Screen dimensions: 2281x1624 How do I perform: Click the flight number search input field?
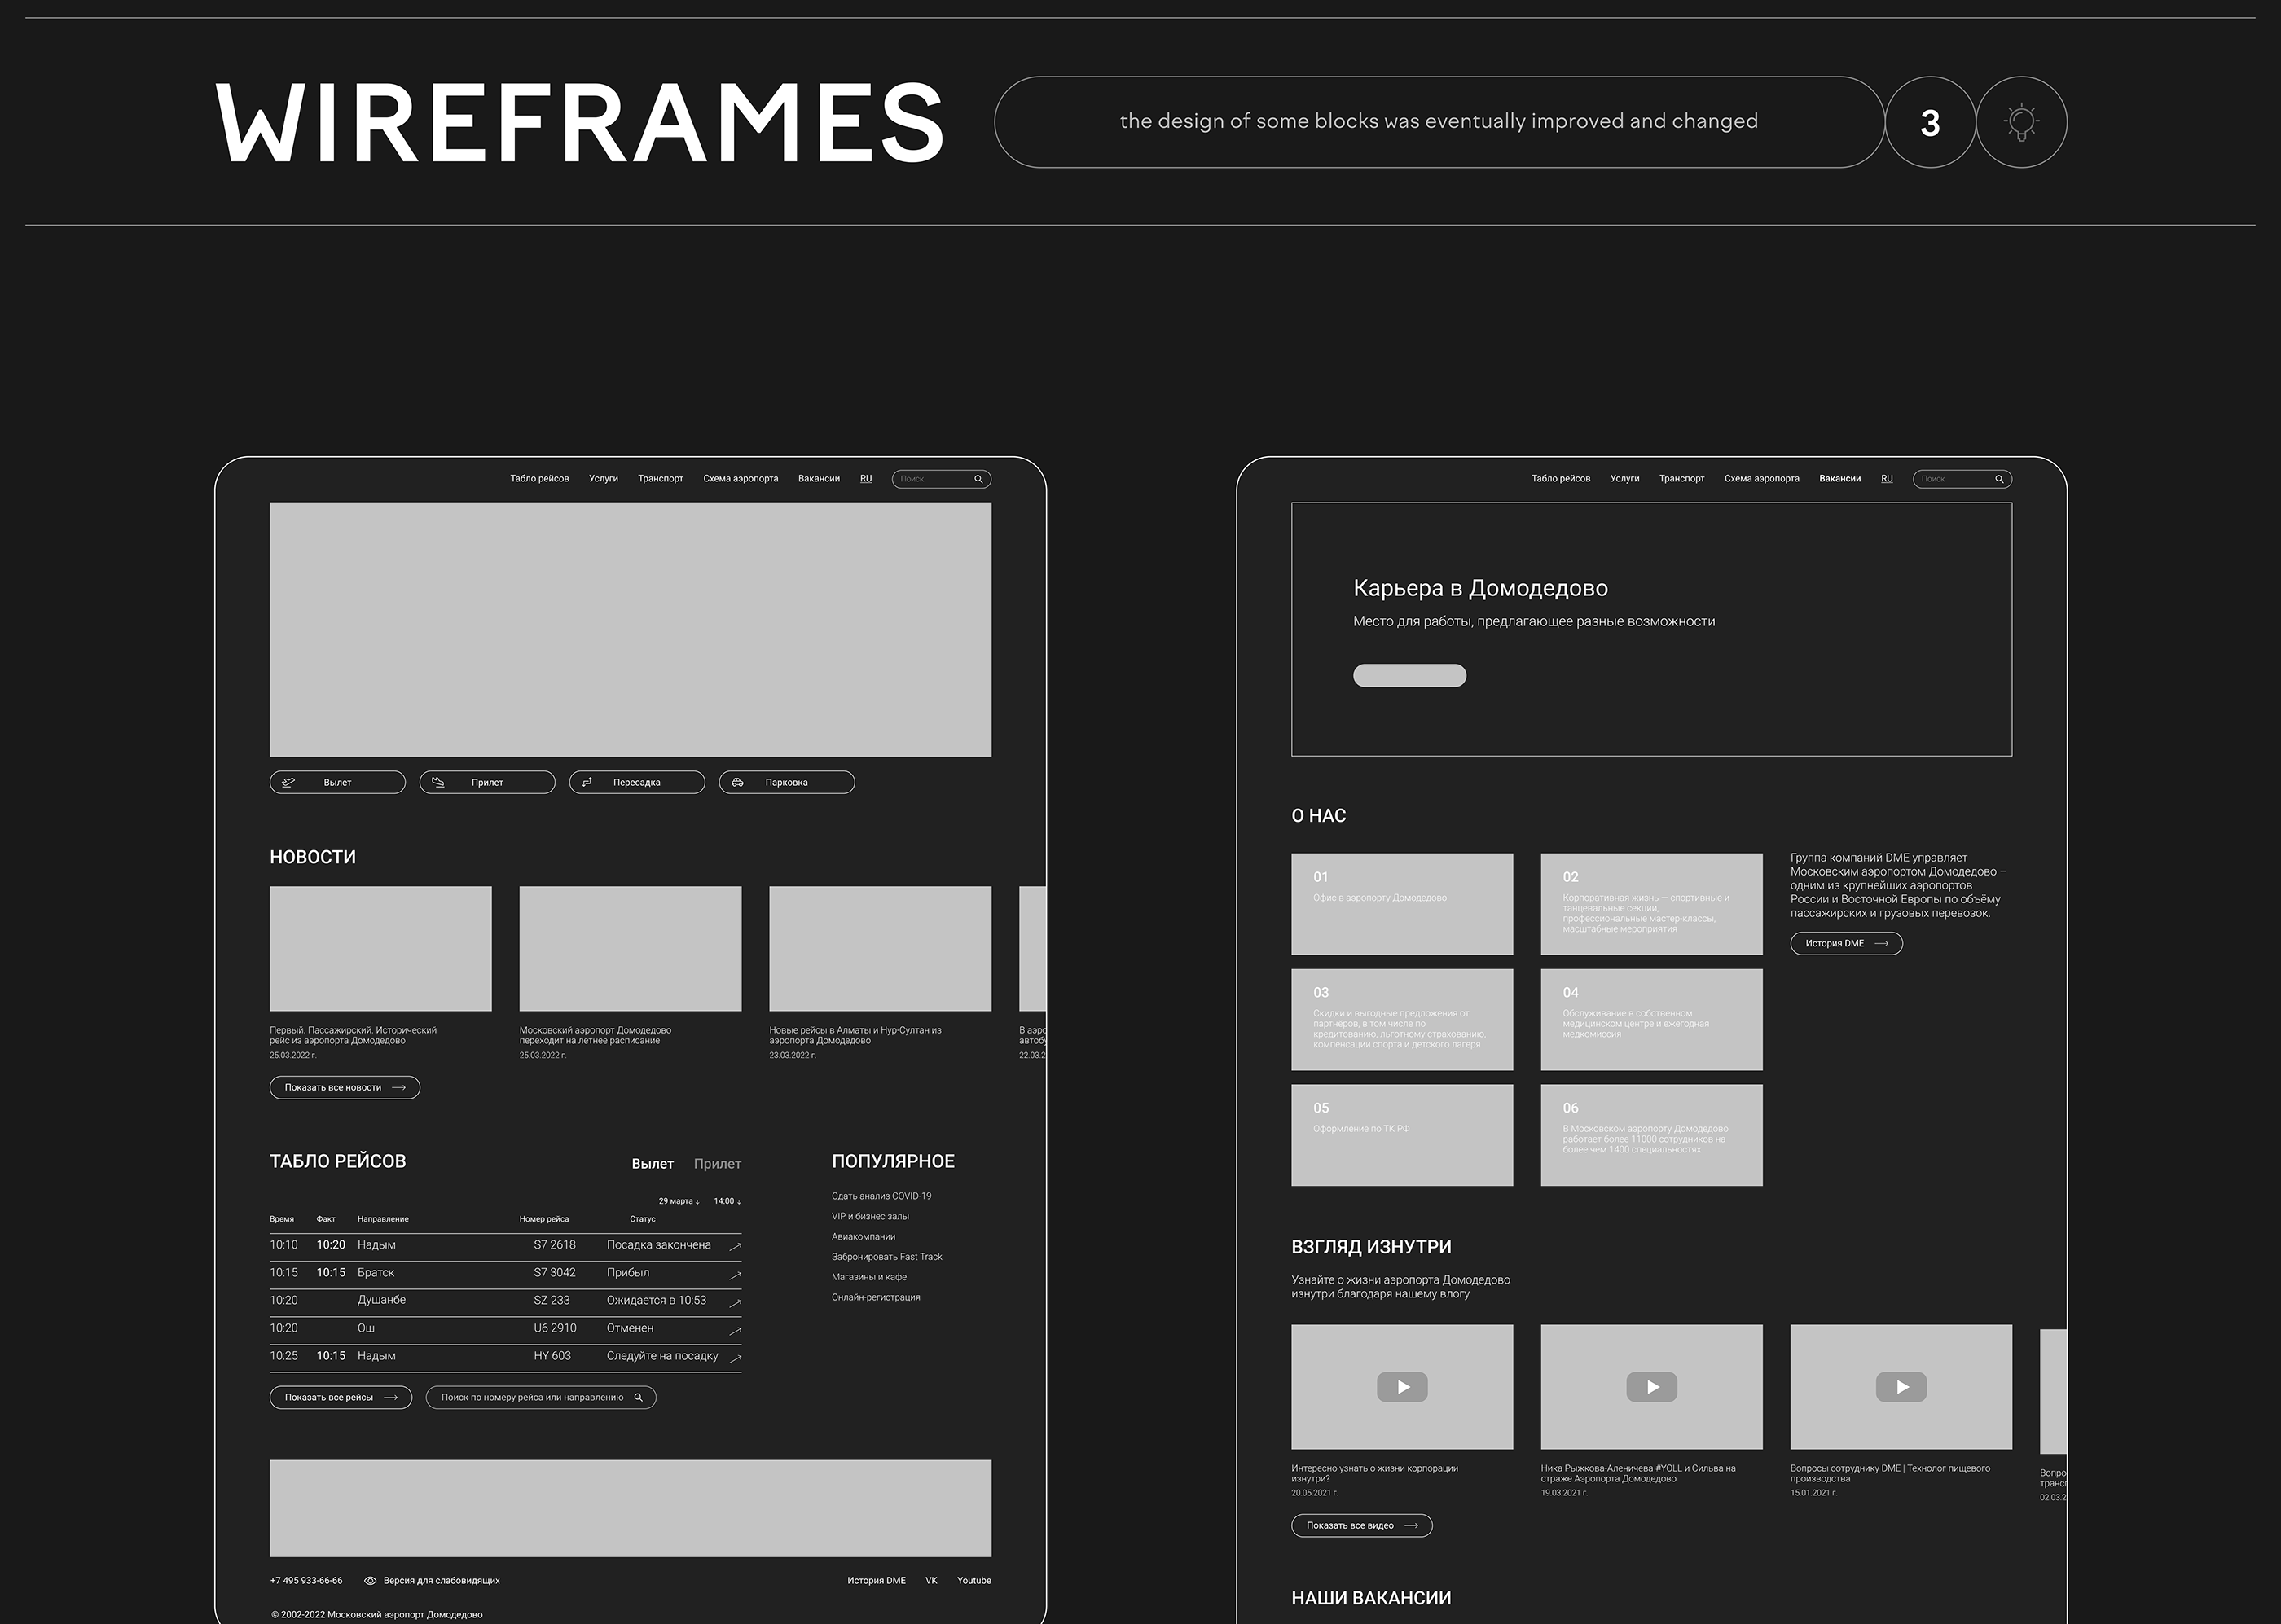(x=532, y=1397)
